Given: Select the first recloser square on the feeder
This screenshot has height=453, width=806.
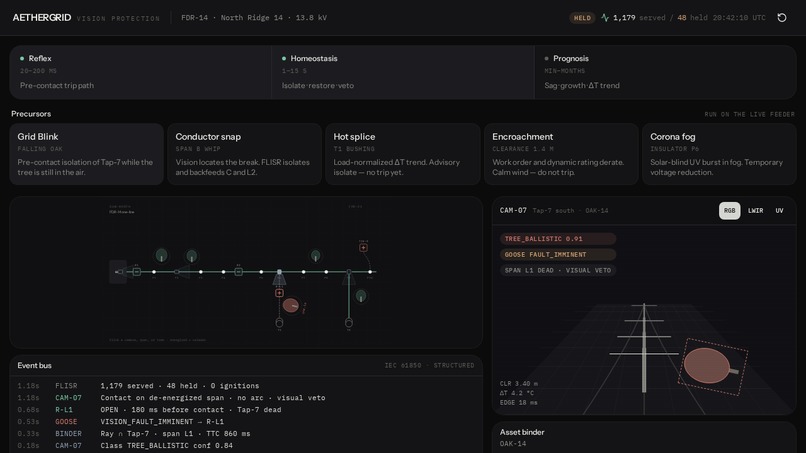Looking at the screenshot, I should pos(137,271).
